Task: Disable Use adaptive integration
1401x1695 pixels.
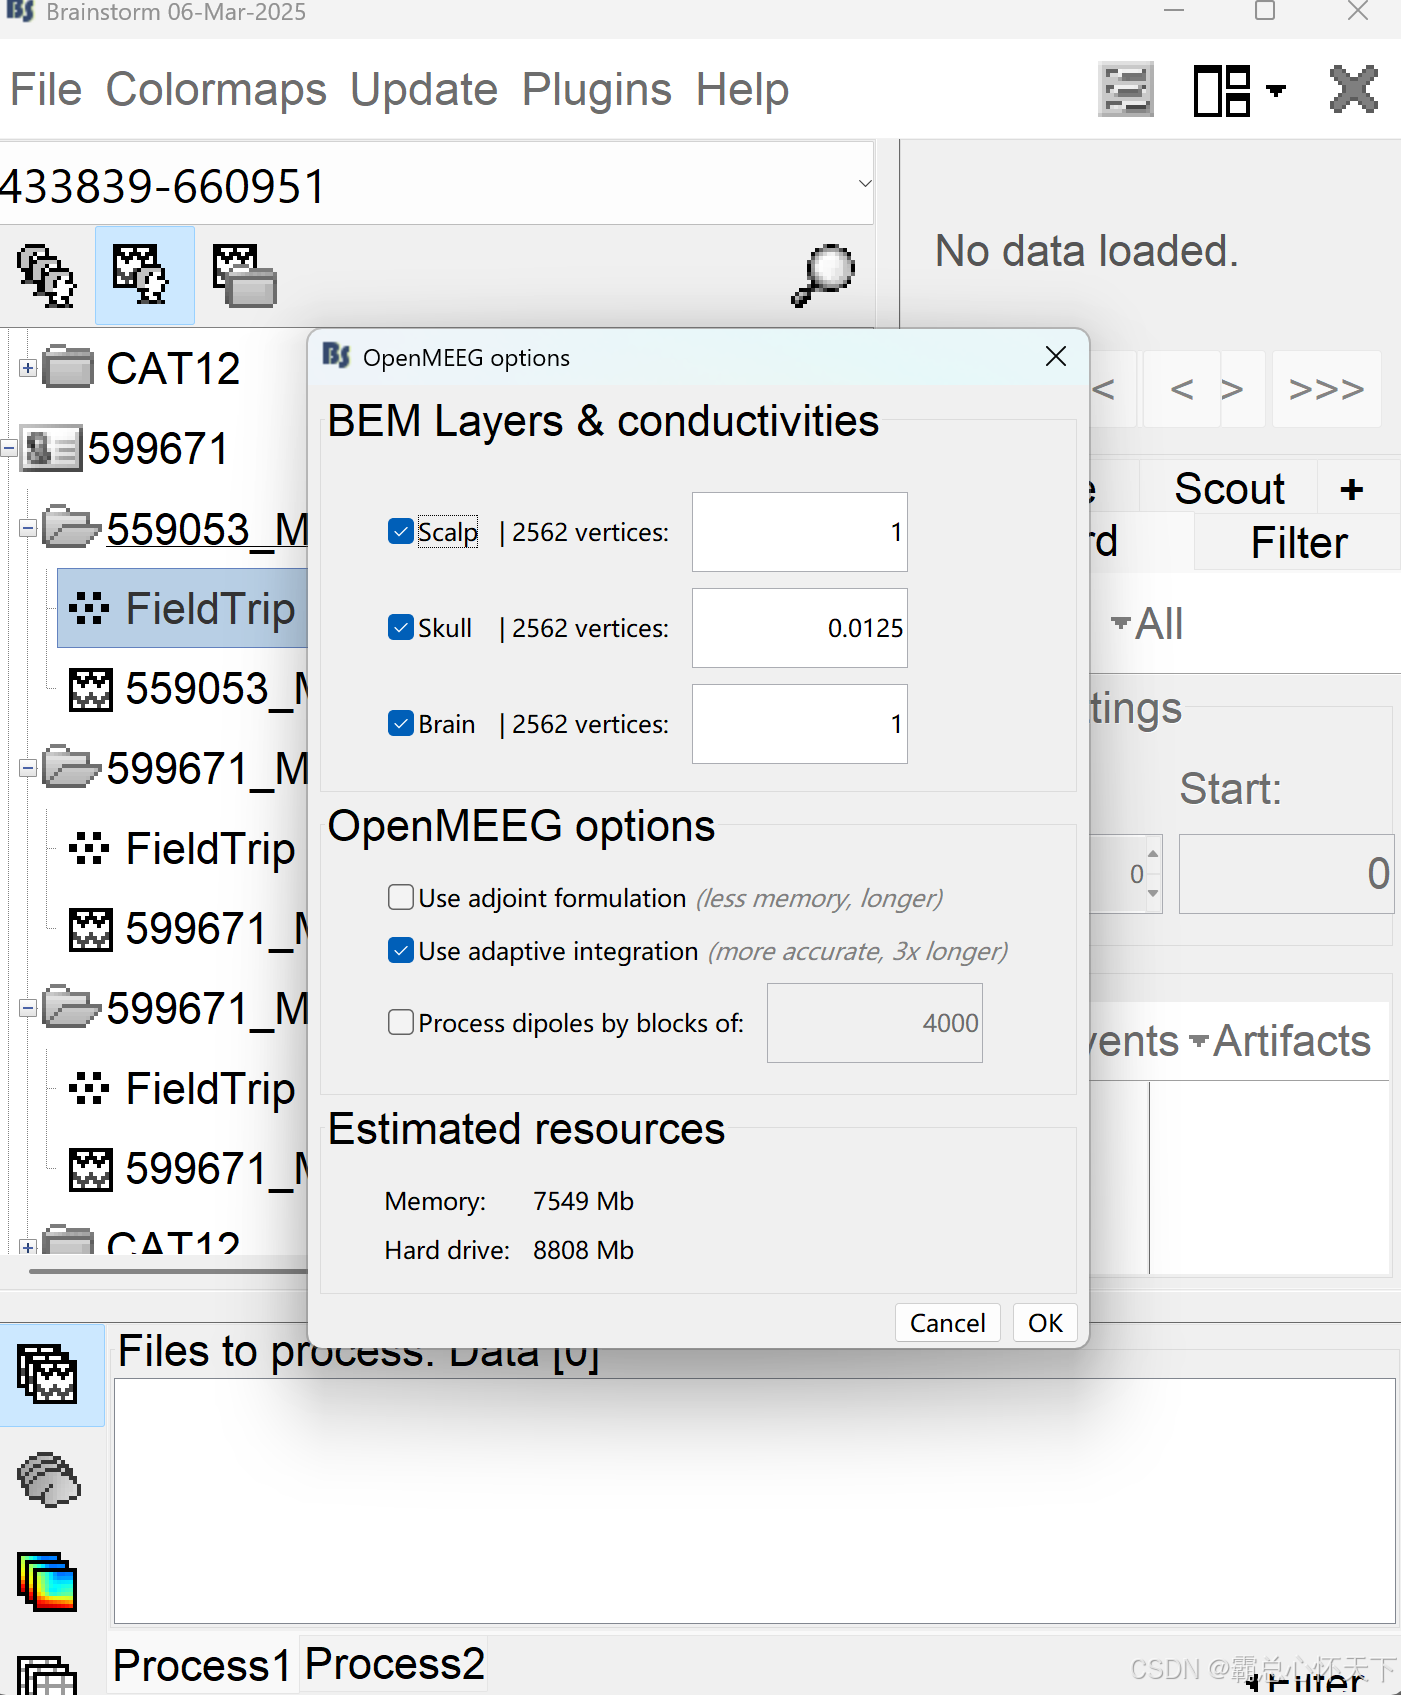Action: pos(401,950)
